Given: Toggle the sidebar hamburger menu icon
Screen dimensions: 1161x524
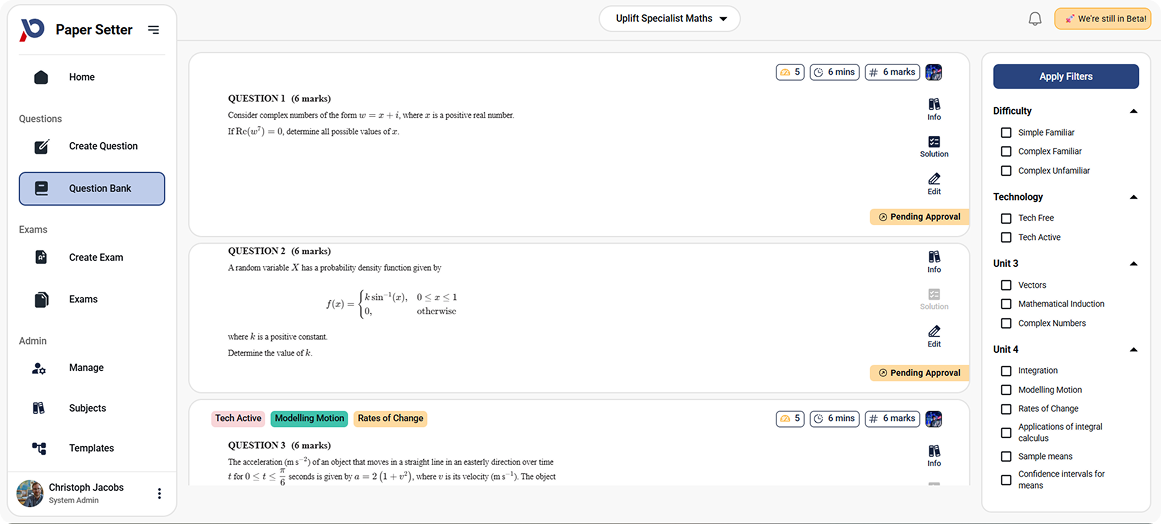Looking at the screenshot, I should [x=153, y=30].
